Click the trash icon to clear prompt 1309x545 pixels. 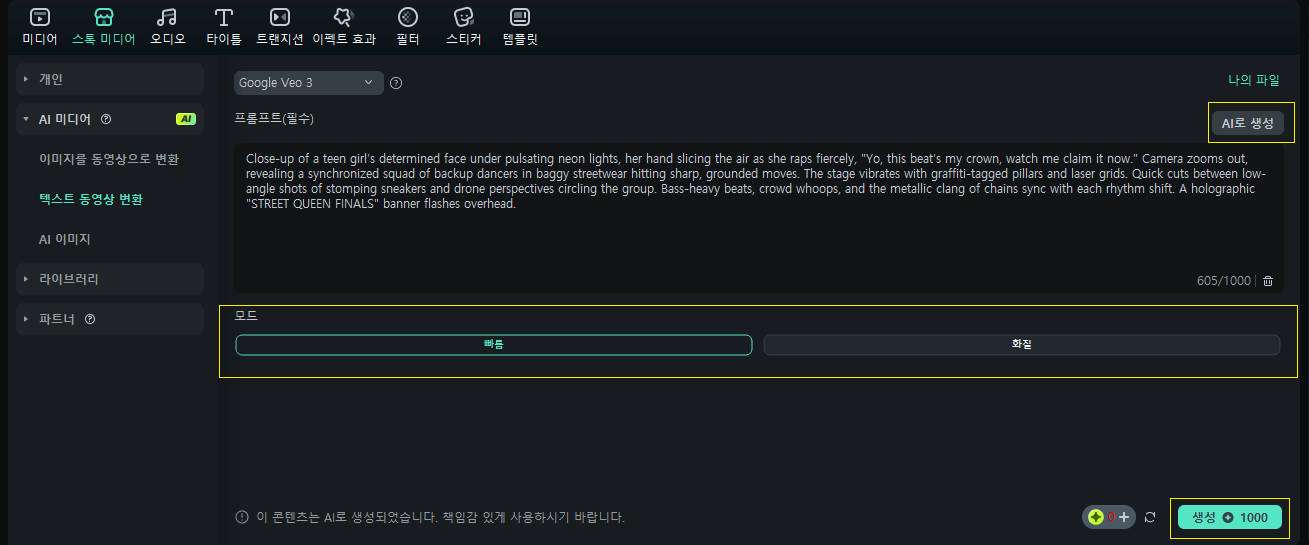[x=1268, y=281]
